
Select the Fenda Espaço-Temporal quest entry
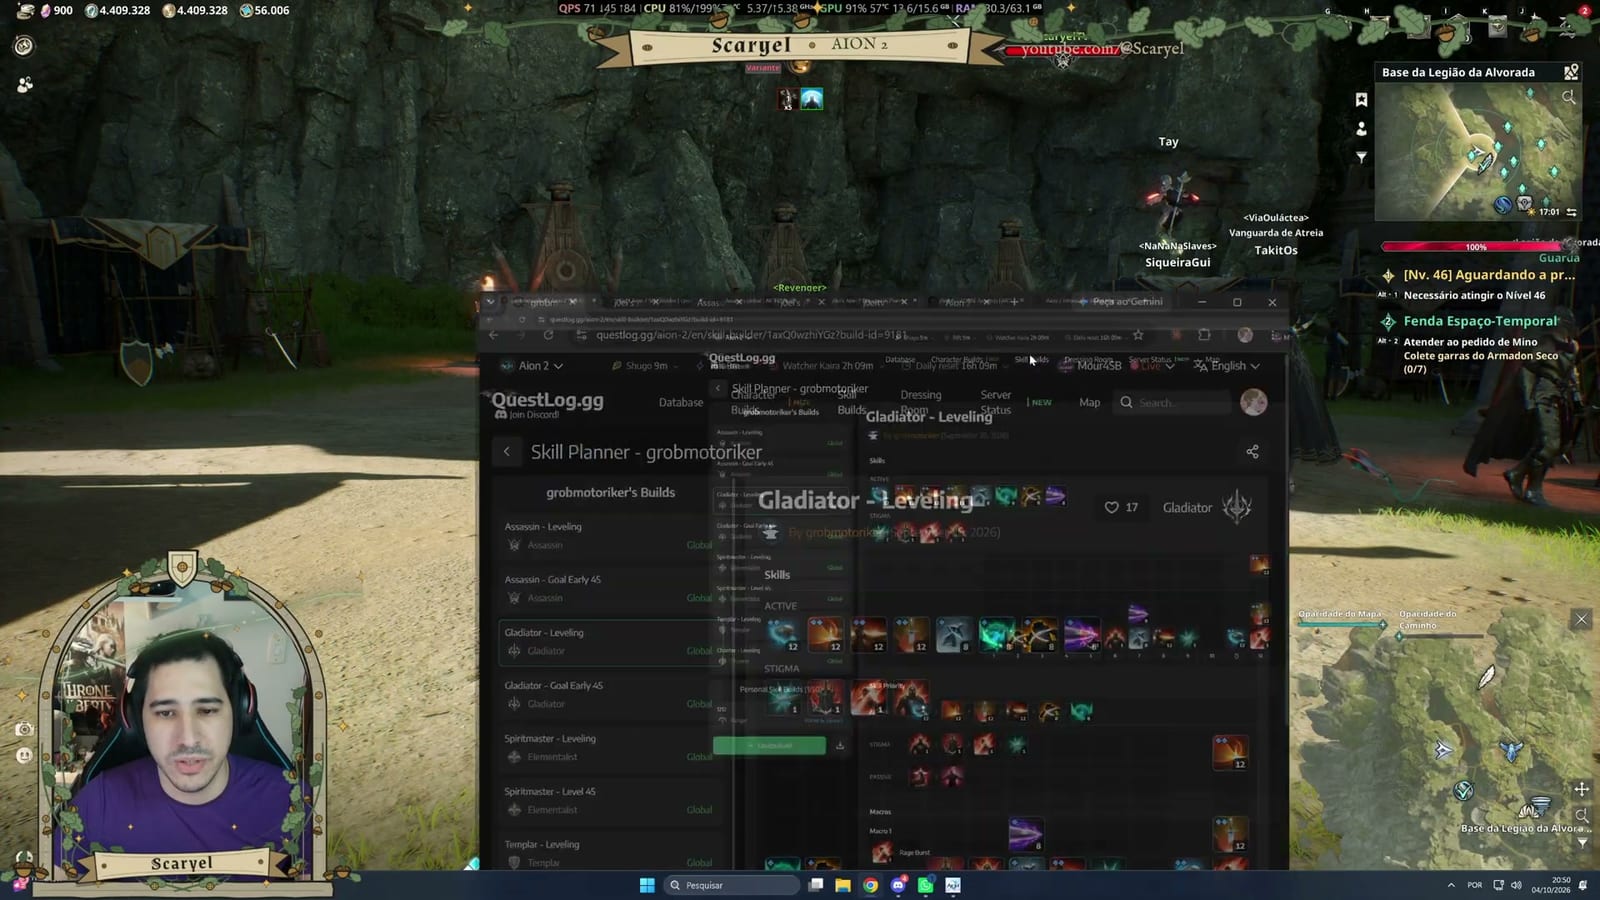1470,321
